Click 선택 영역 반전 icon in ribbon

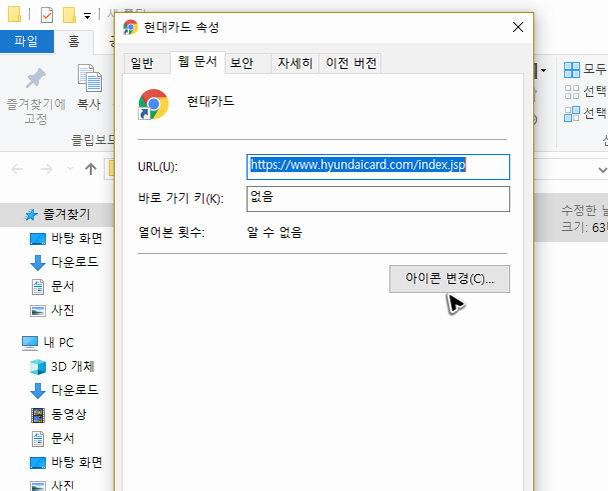coord(572,114)
